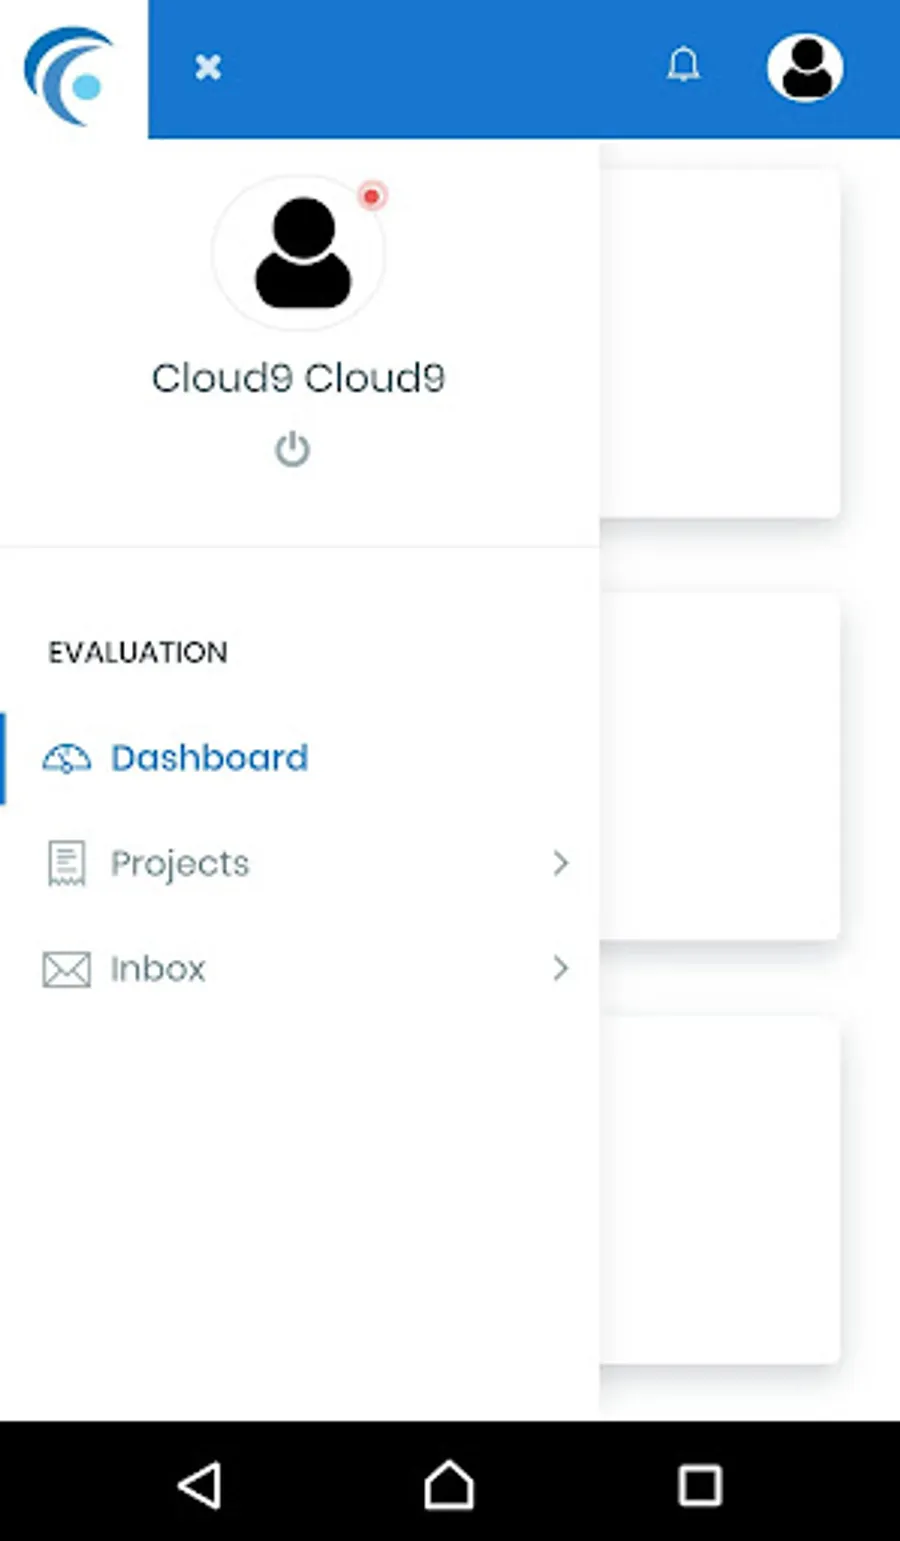Image resolution: width=900 pixels, height=1541 pixels.
Task: Click the Cloud9 Cloud9 username text
Action: point(298,378)
